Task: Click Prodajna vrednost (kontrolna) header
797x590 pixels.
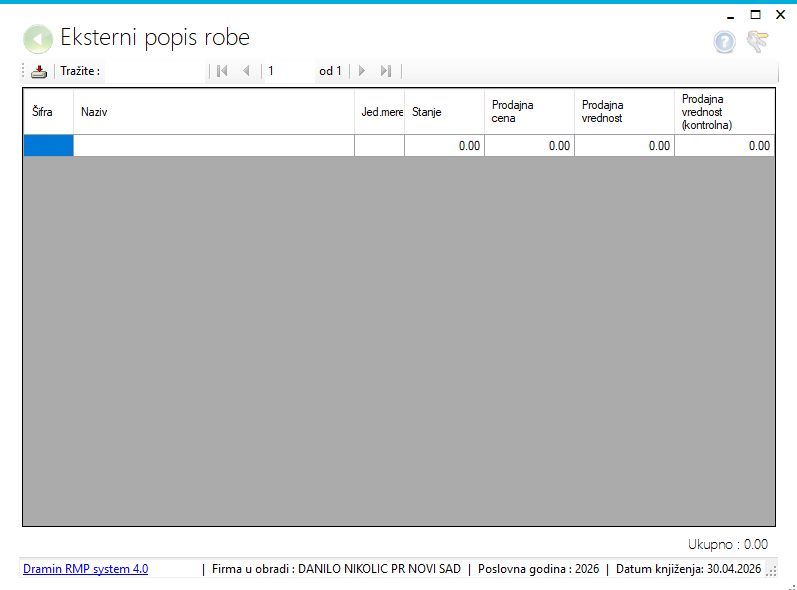Action: [x=725, y=112]
